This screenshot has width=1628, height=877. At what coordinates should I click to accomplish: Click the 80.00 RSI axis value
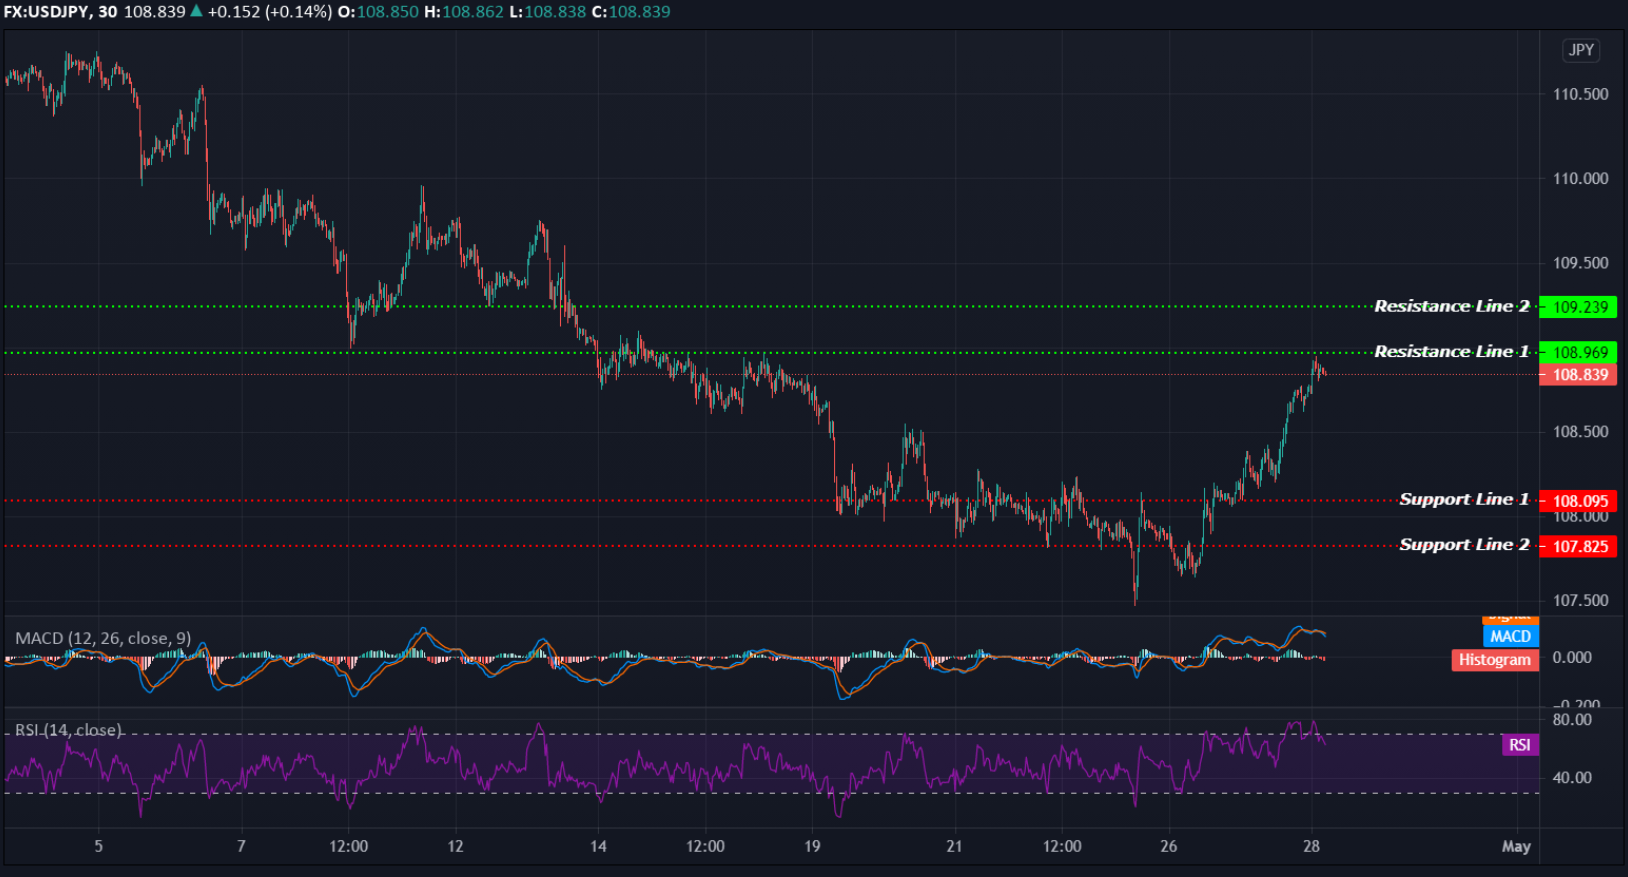coord(1572,720)
